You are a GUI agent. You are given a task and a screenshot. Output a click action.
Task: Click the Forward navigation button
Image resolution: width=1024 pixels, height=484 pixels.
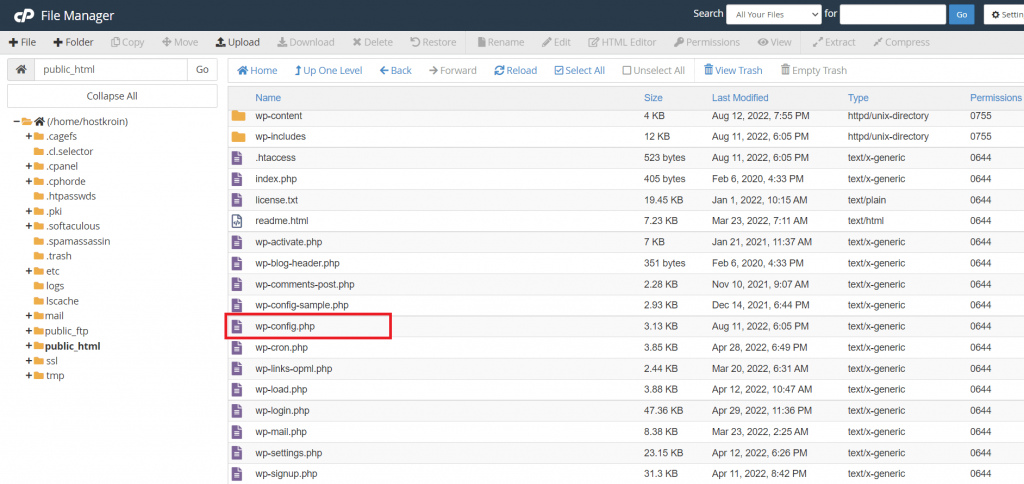click(453, 71)
